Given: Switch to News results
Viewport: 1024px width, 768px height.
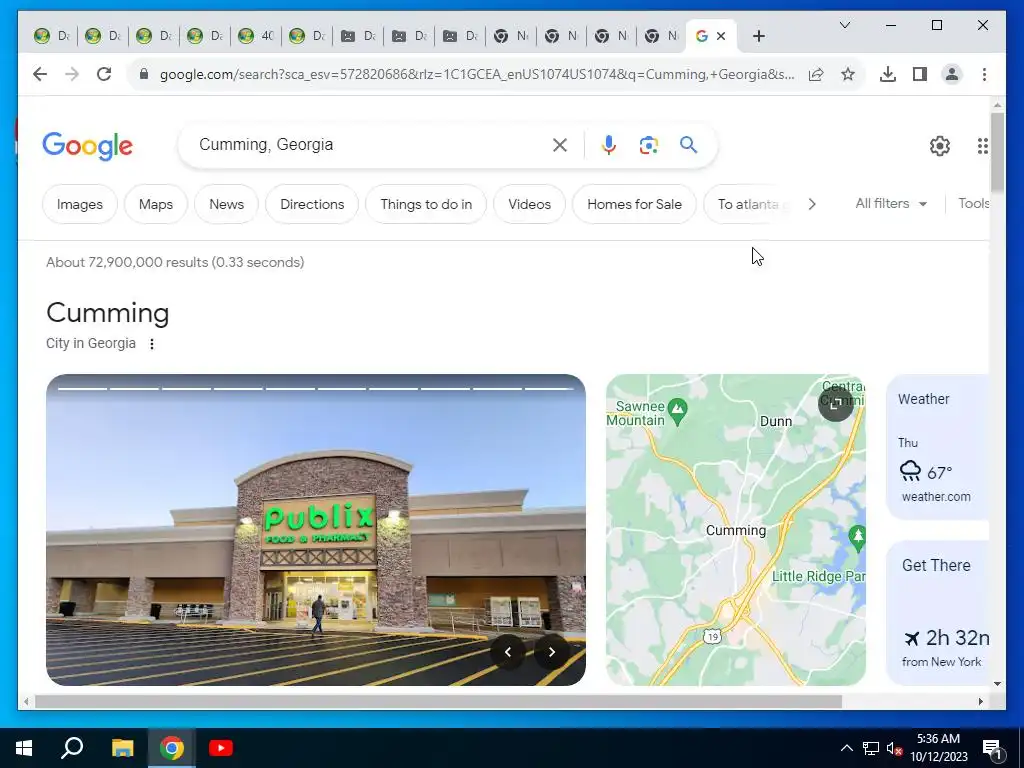Looking at the screenshot, I should point(227,204).
